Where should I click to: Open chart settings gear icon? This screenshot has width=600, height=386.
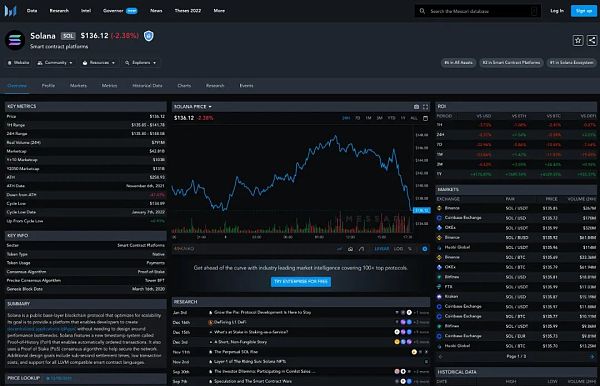point(425,249)
